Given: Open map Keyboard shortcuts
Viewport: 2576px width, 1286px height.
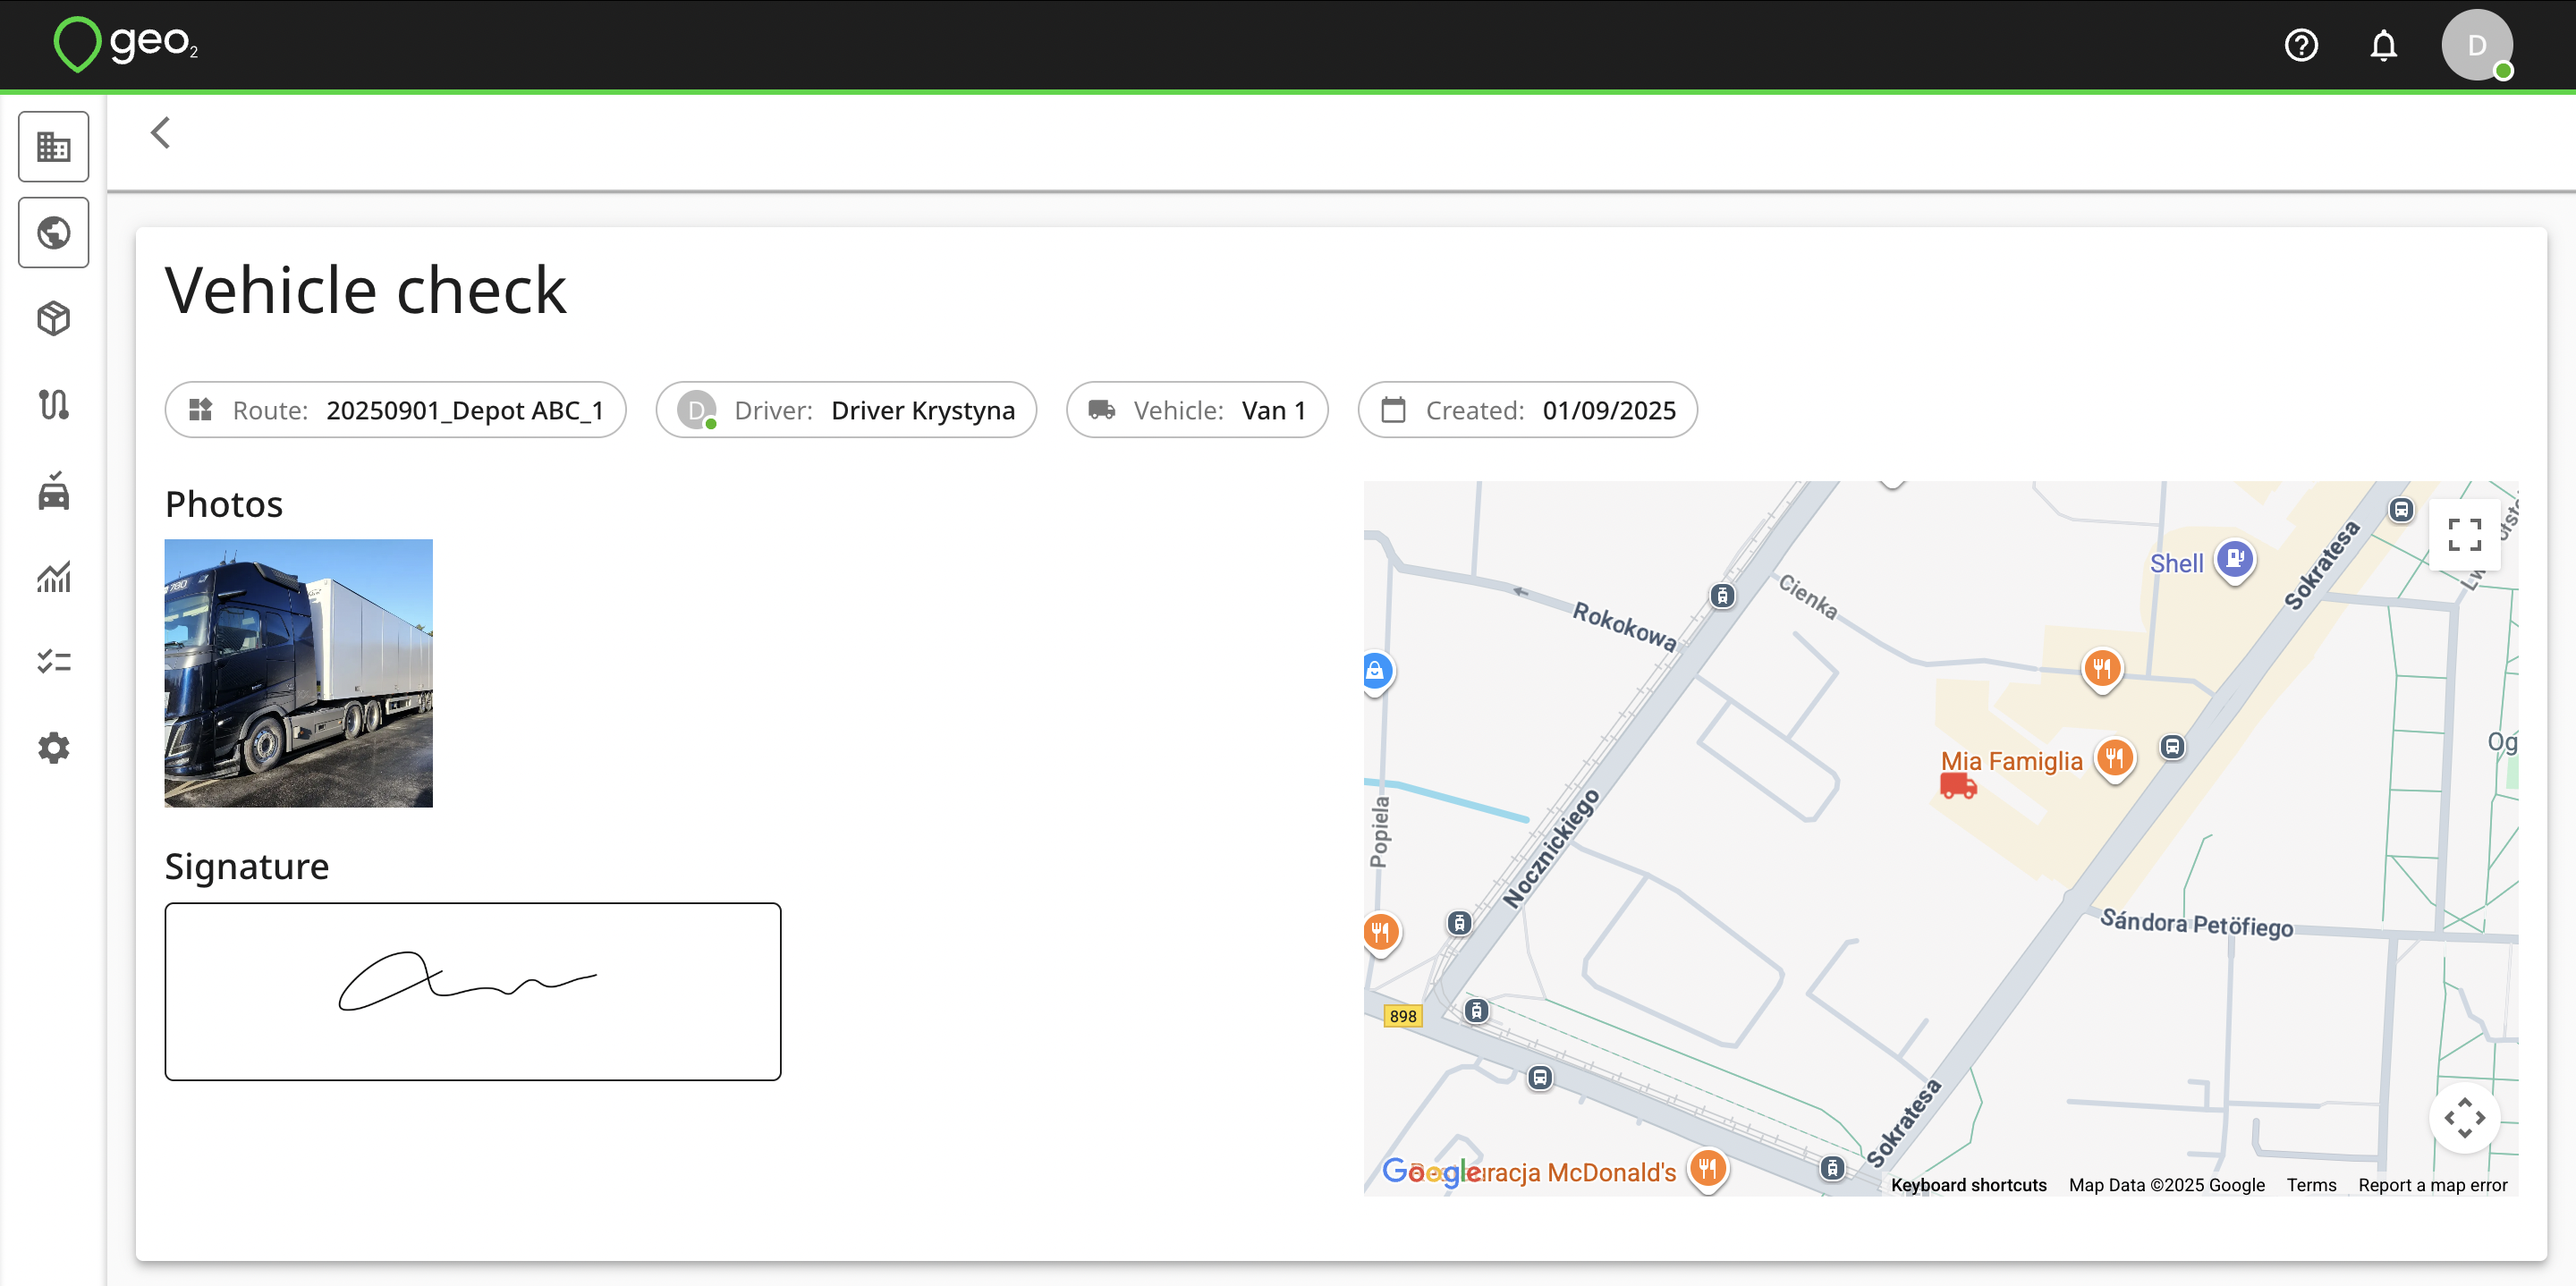Looking at the screenshot, I should (1968, 1185).
